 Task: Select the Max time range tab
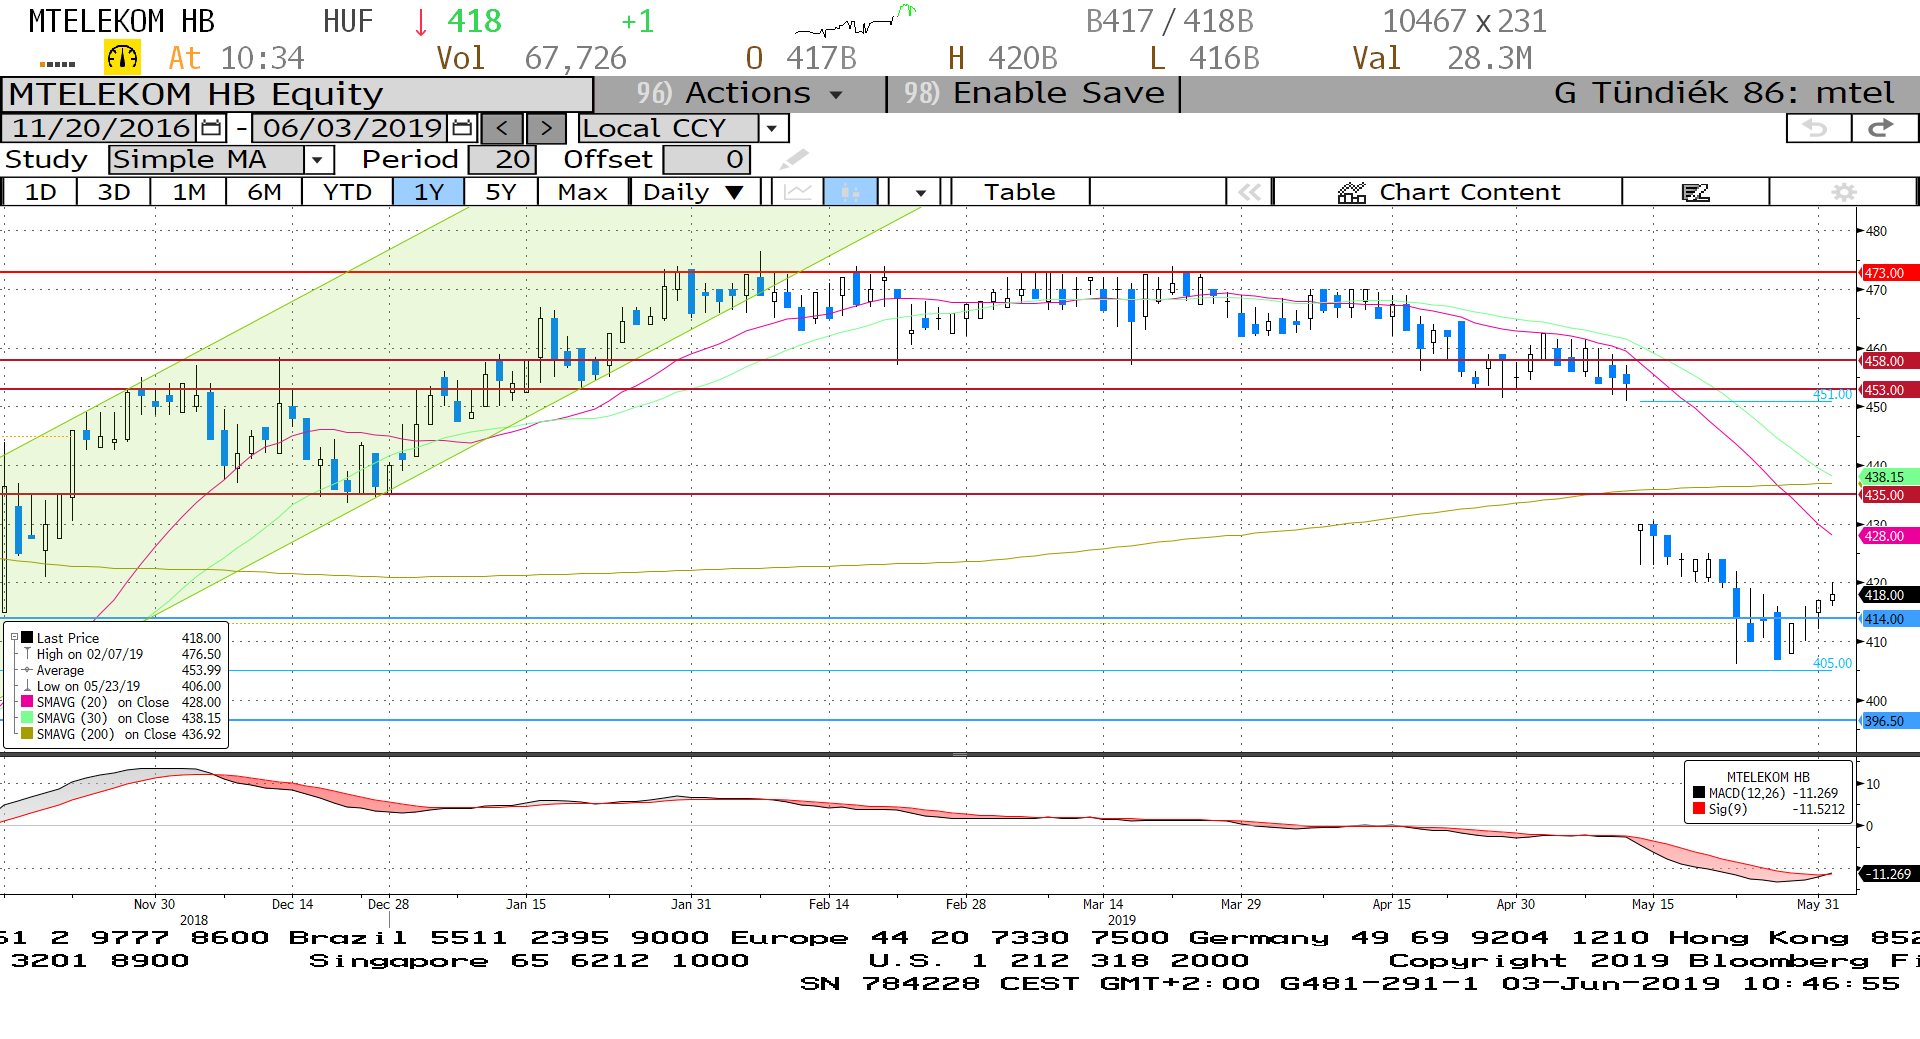click(583, 192)
